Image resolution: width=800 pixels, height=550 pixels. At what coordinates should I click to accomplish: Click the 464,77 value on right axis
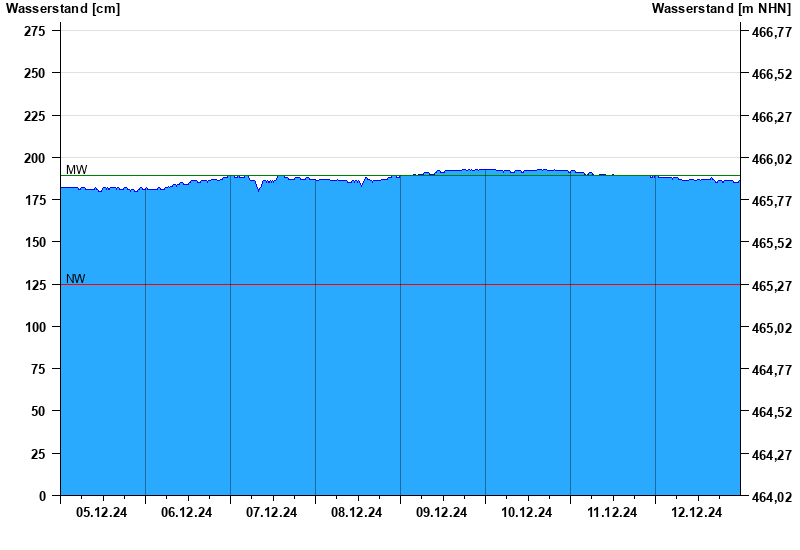[x=772, y=370]
